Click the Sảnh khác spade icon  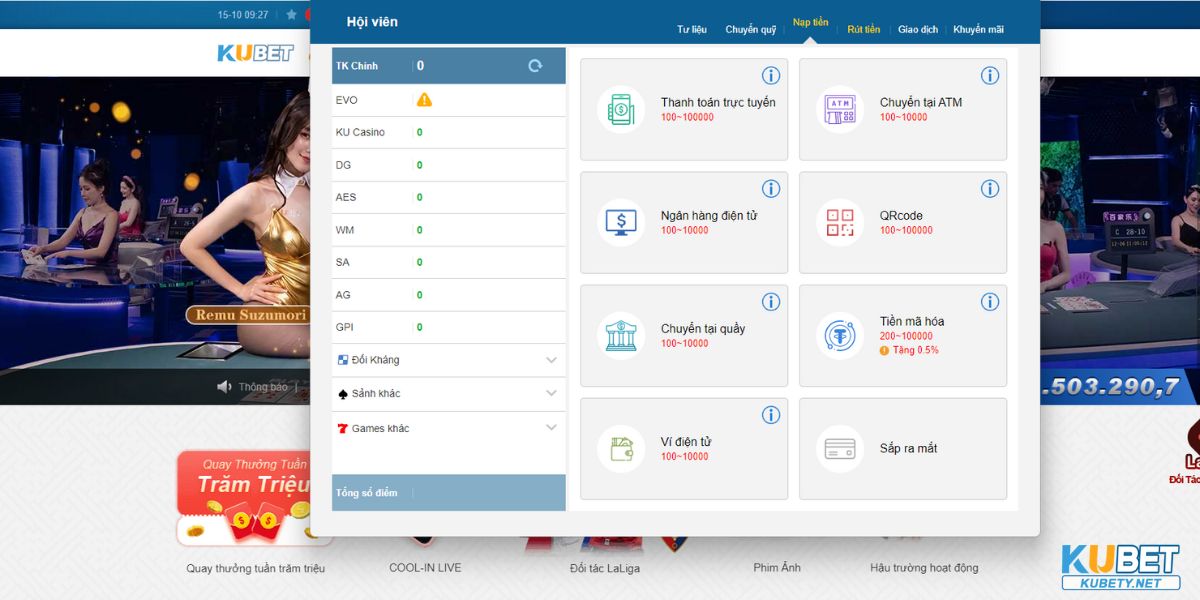coord(343,394)
